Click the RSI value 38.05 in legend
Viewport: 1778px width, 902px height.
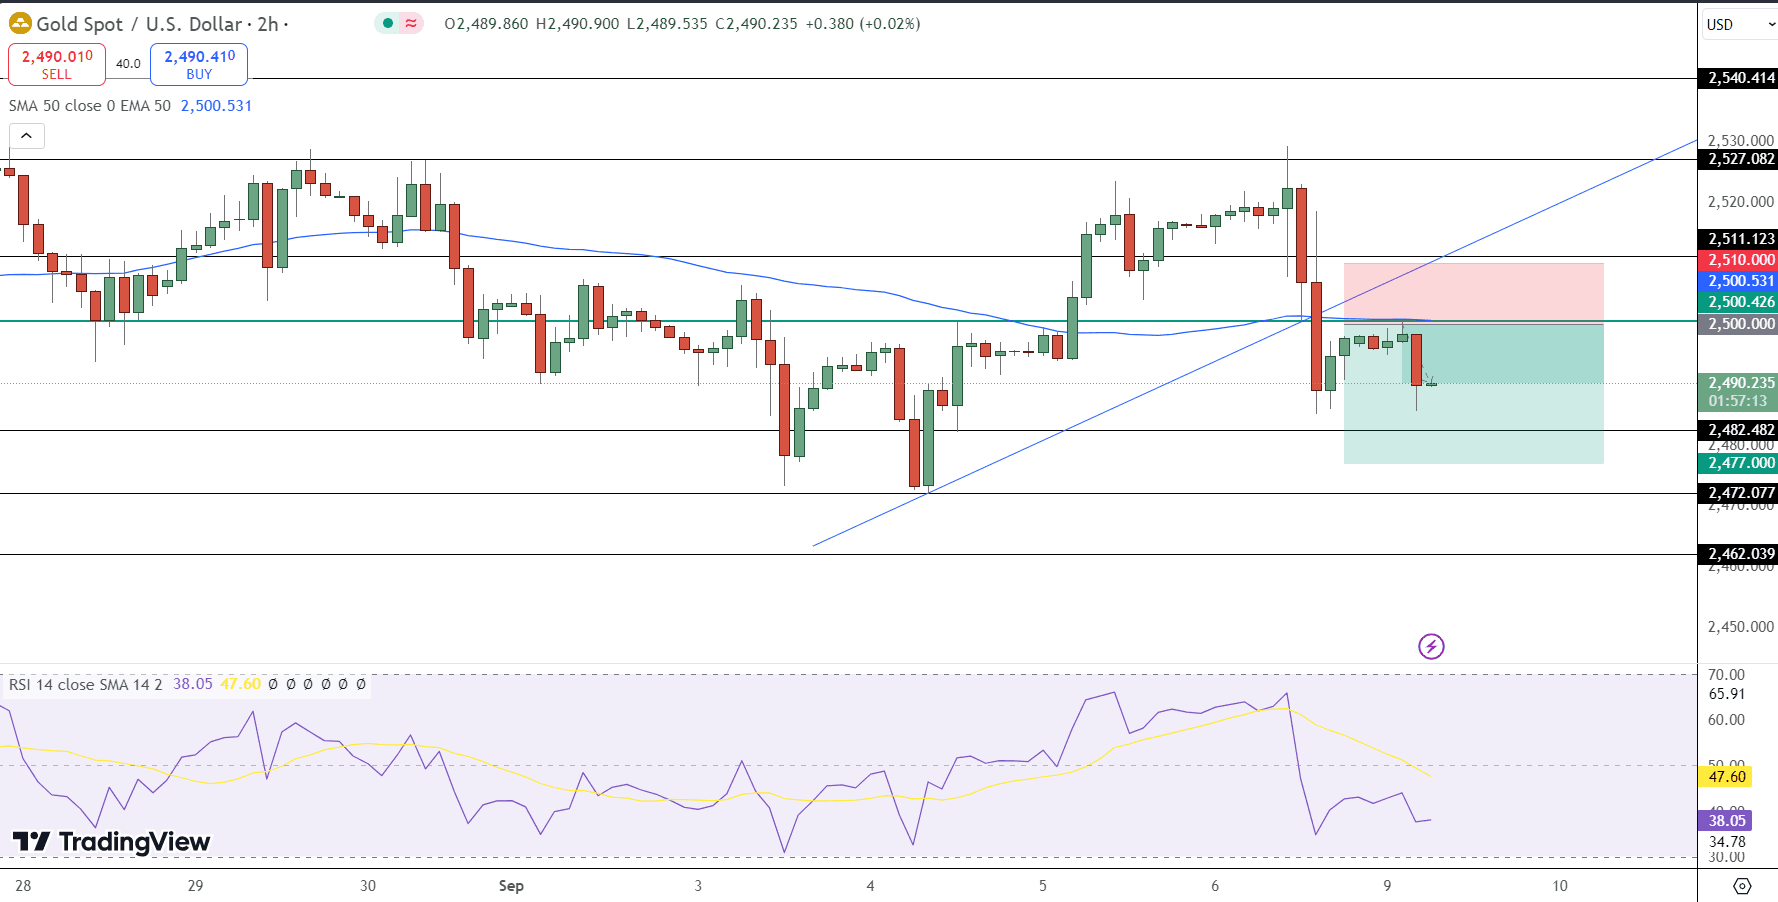193,684
